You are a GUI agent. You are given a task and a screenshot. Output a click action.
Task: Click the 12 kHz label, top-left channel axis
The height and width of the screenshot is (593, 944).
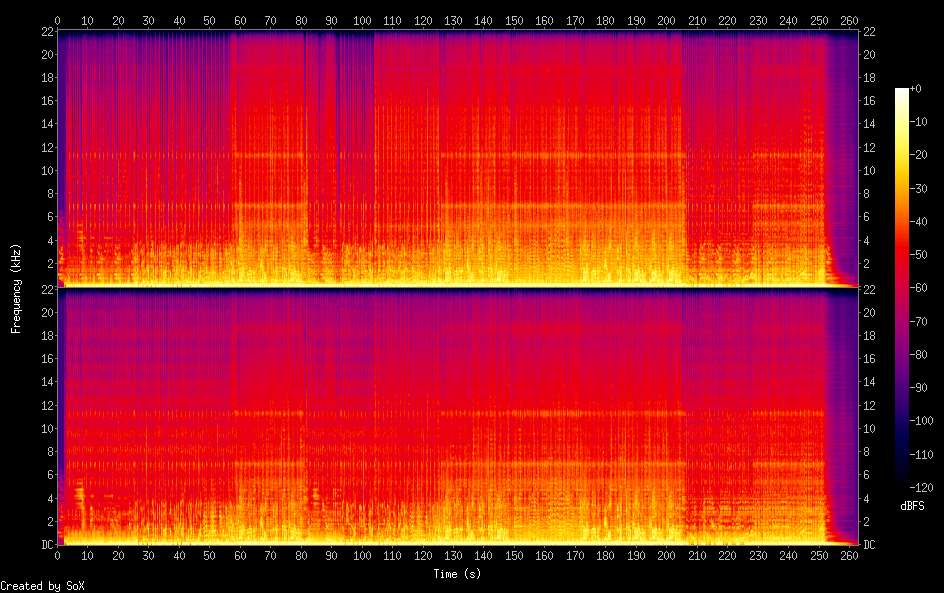[48, 147]
